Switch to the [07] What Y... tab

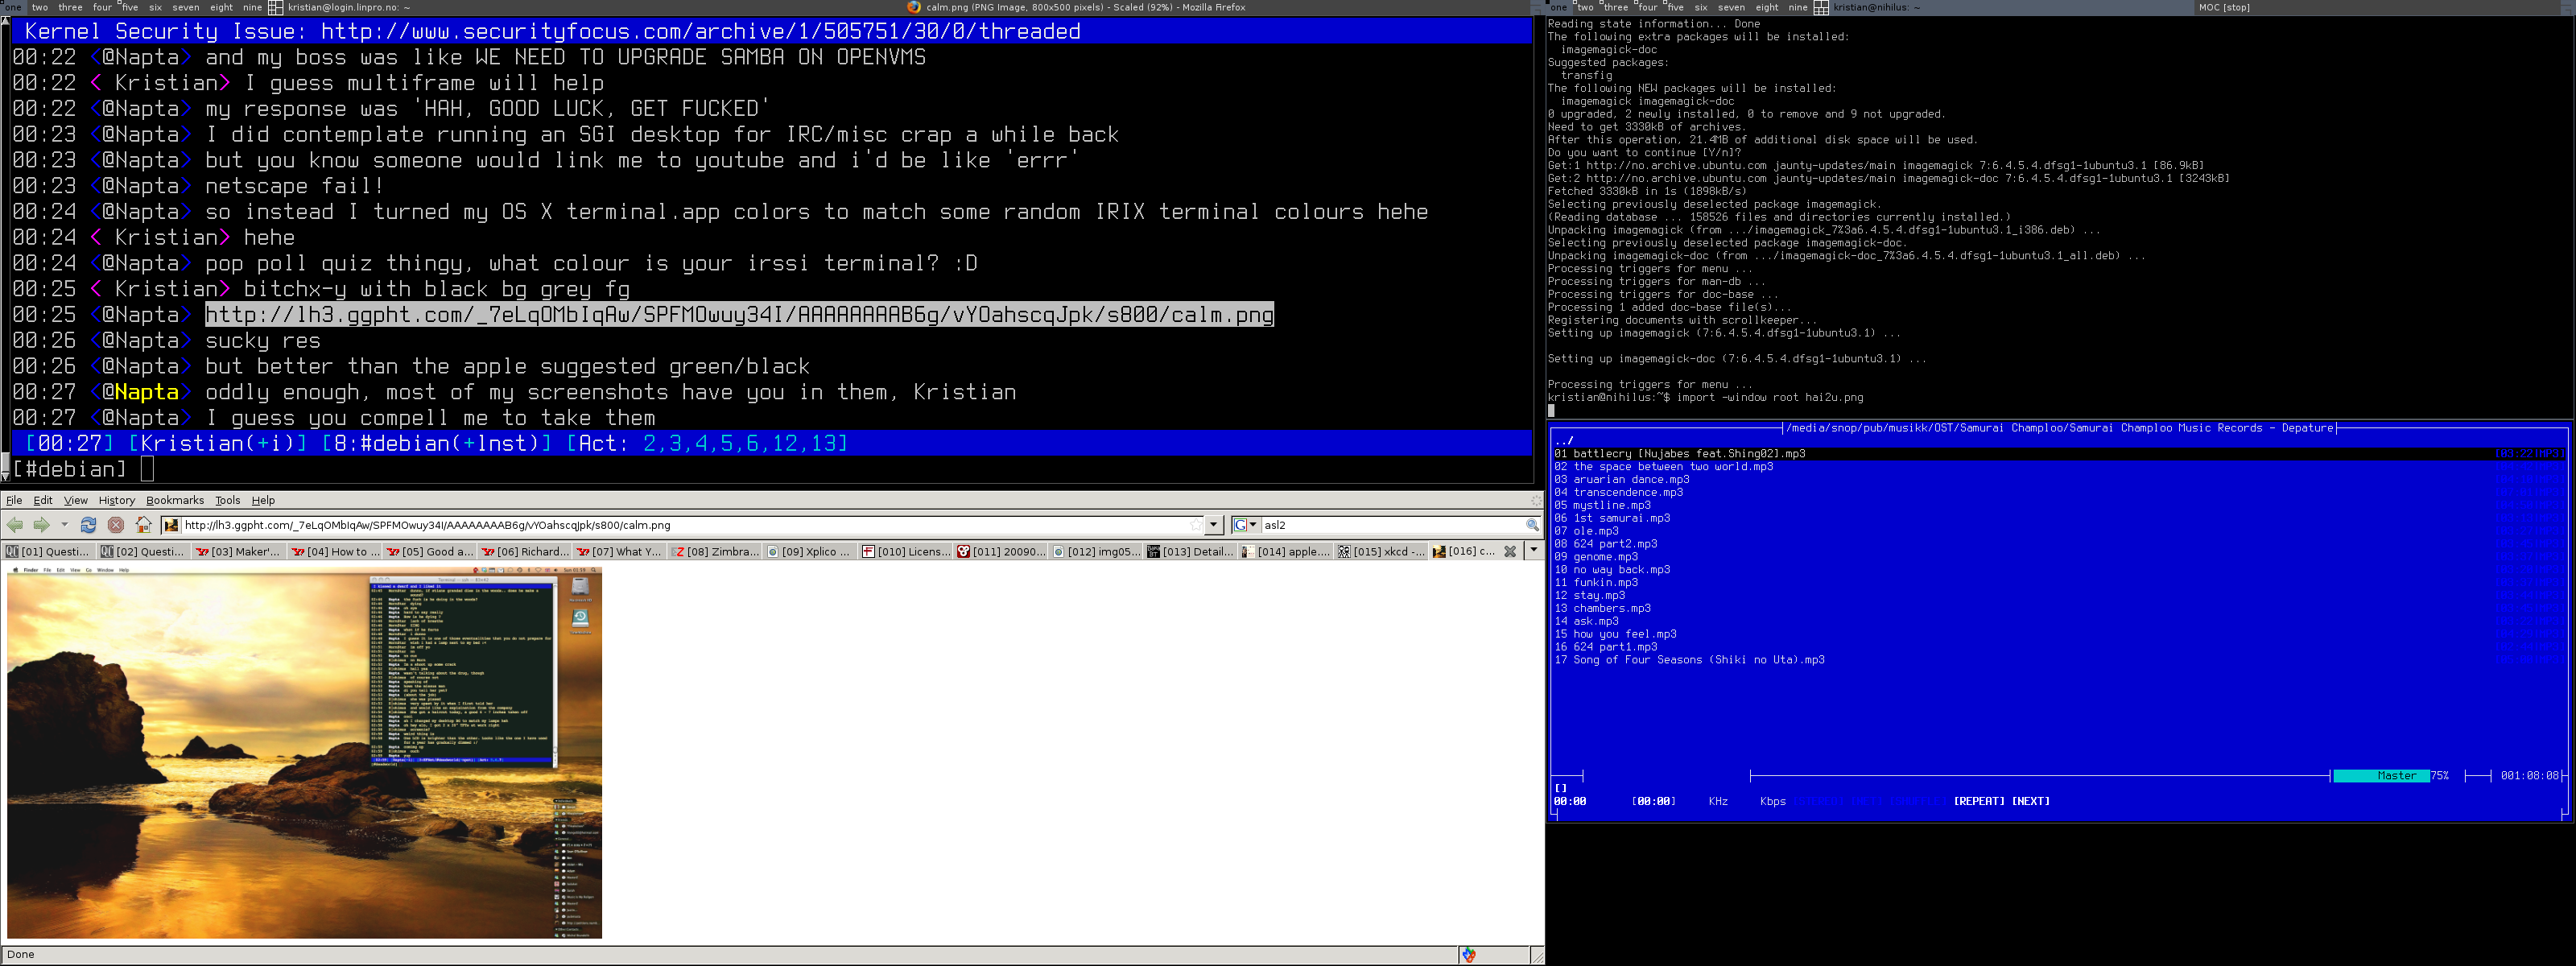(x=619, y=551)
